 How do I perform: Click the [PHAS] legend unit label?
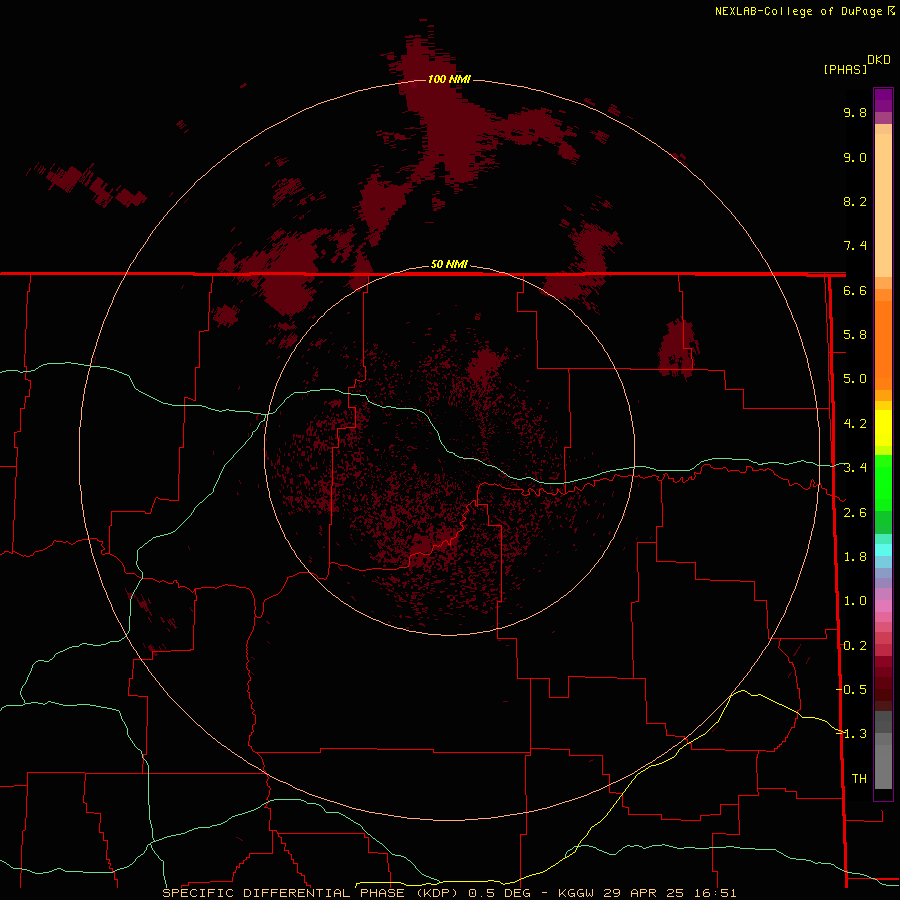point(845,69)
